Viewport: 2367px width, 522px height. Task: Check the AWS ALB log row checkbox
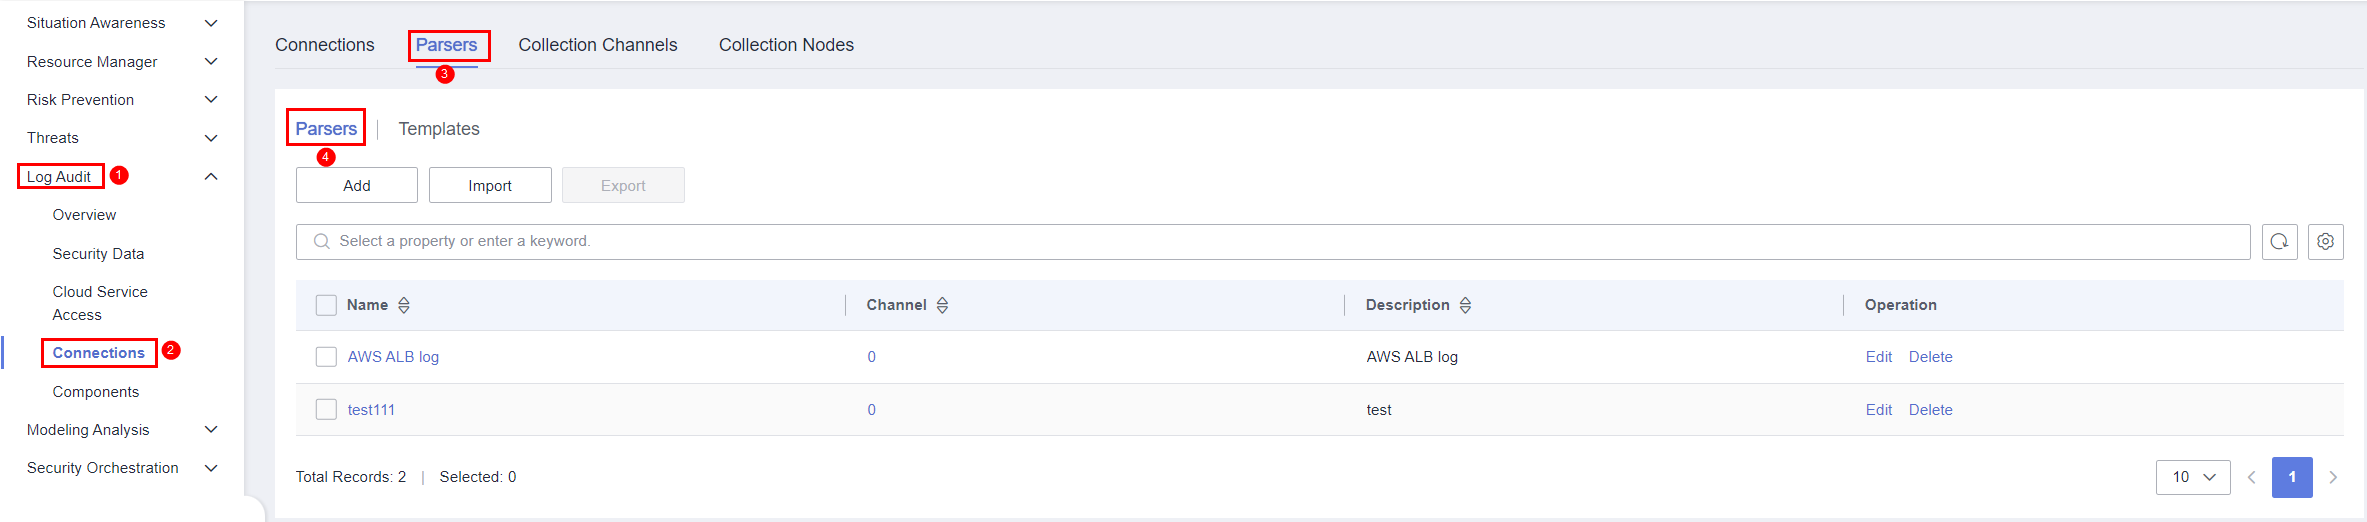(326, 357)
